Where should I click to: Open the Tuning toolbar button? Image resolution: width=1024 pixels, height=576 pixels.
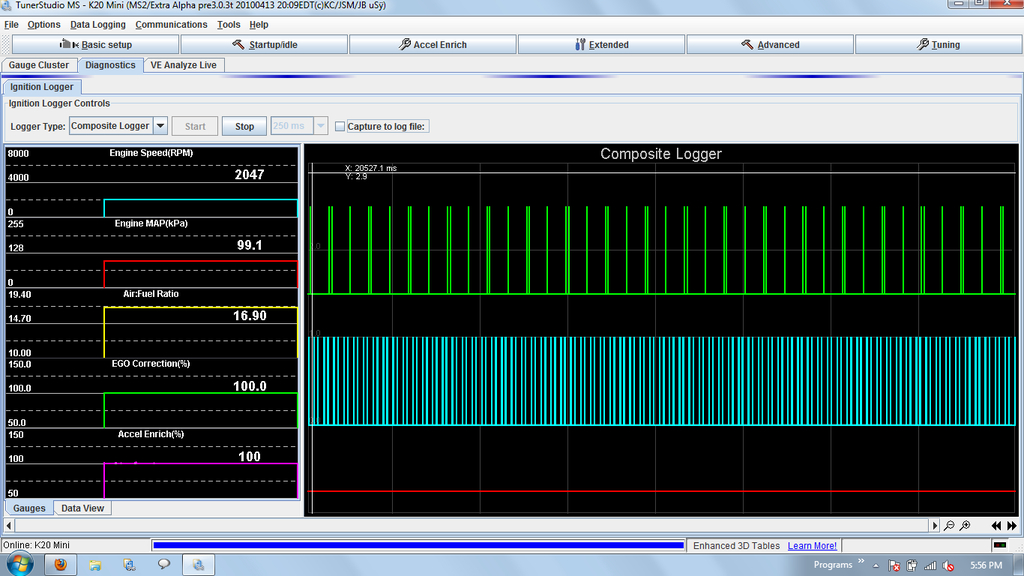tap(938, 44)
